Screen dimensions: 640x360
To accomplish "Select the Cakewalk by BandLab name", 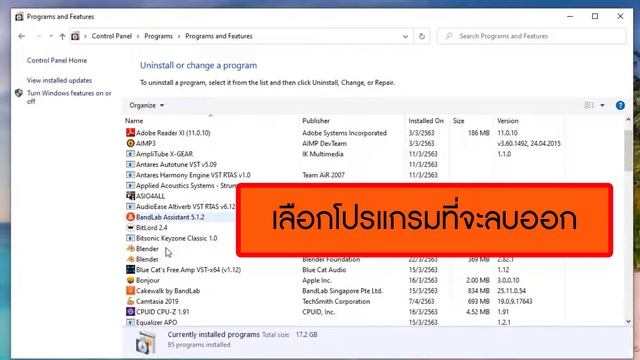I will [168, 291].
